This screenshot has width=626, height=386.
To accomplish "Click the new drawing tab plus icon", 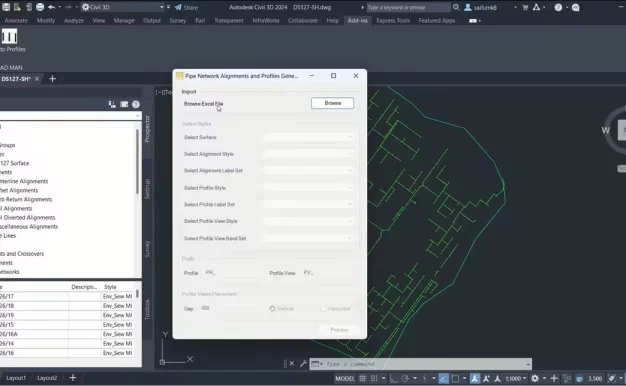I will pos(52,79).
